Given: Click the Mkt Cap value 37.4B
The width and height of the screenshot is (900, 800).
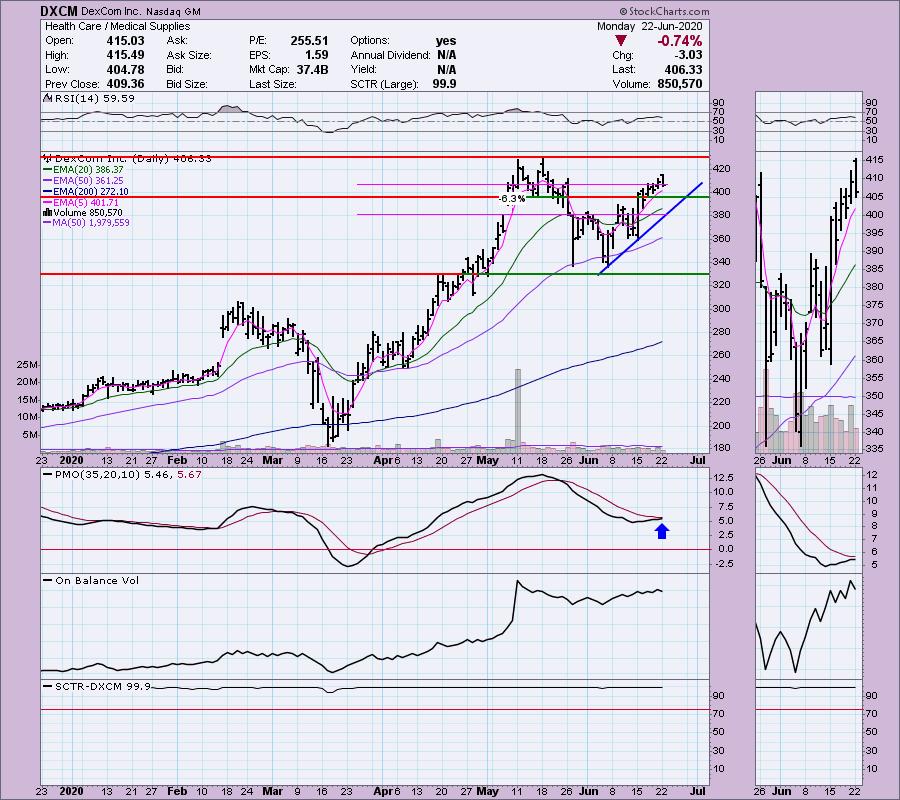Looking at the screenshot, I should click(x=313, y=69).
